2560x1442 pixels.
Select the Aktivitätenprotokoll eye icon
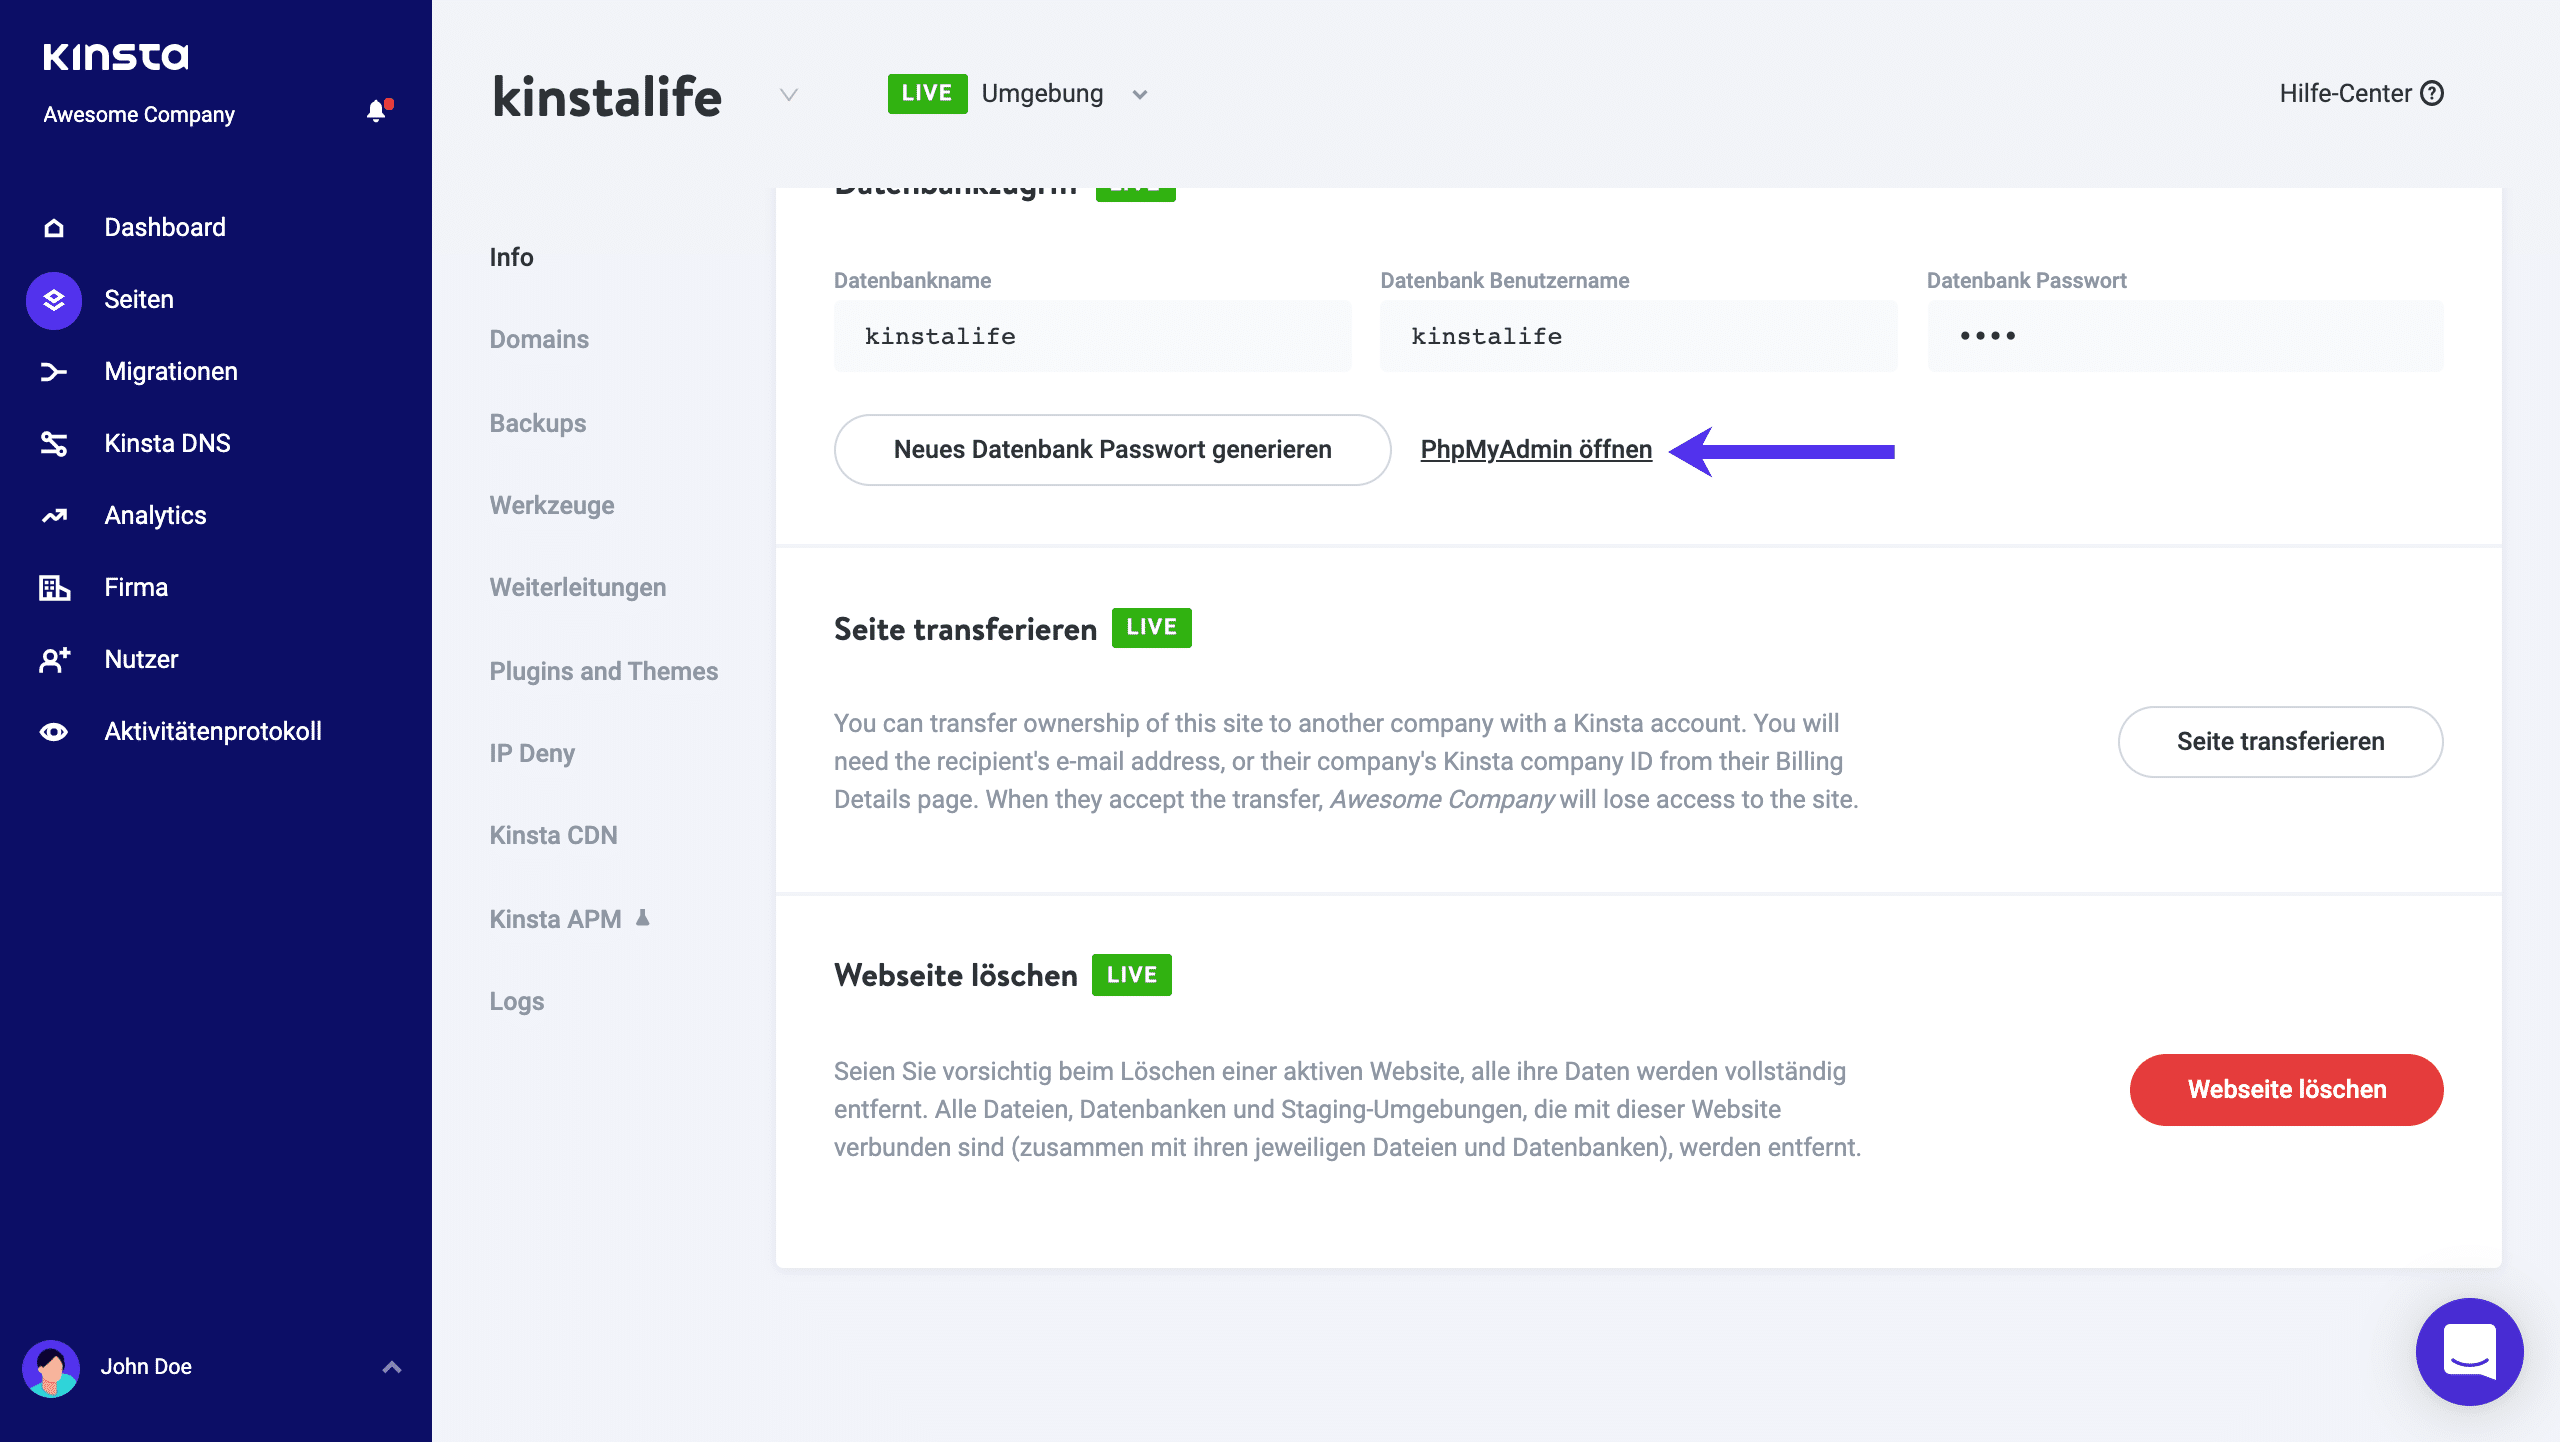[52, 731]
